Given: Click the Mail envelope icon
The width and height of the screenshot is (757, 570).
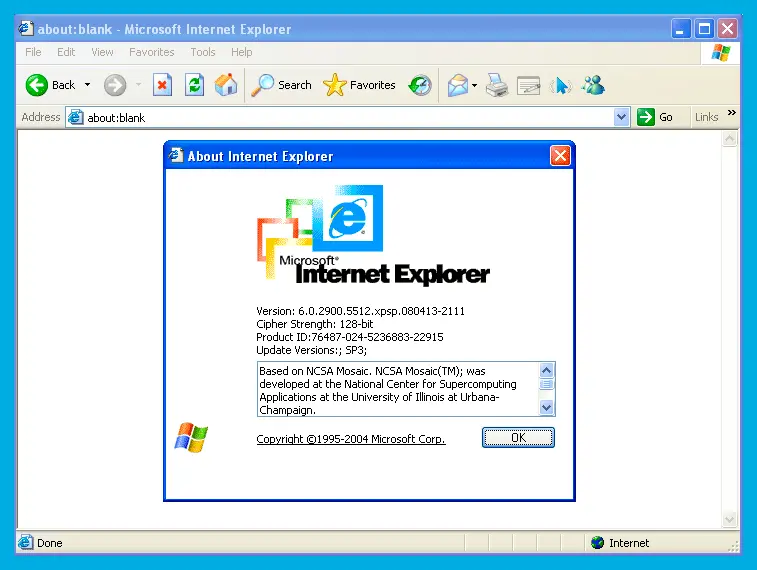Looking at the screenshot, I should pos(457,85).
